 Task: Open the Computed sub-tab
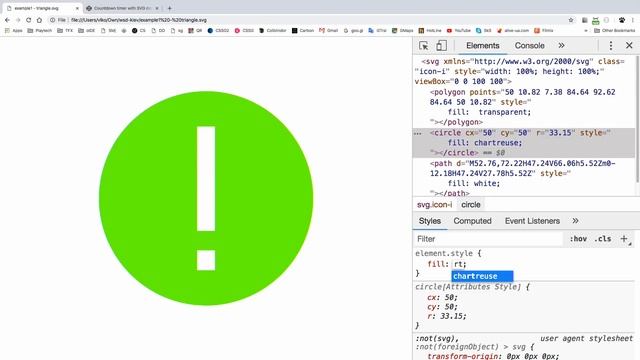click(472, 221)
